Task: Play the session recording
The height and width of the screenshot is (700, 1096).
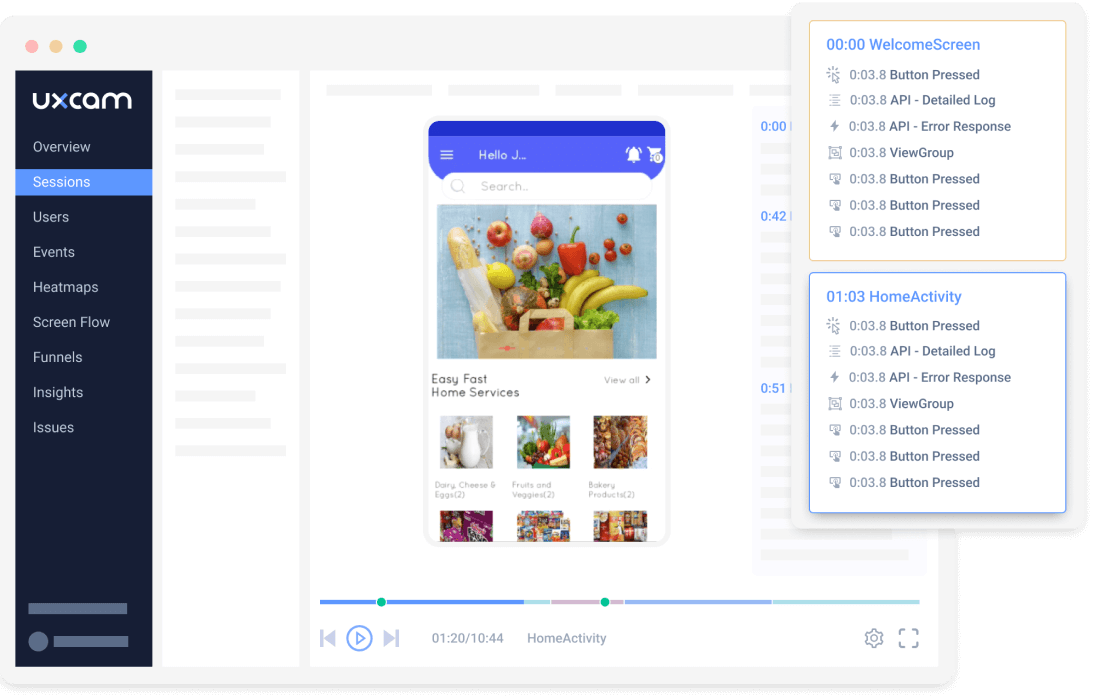Action: 359,638
